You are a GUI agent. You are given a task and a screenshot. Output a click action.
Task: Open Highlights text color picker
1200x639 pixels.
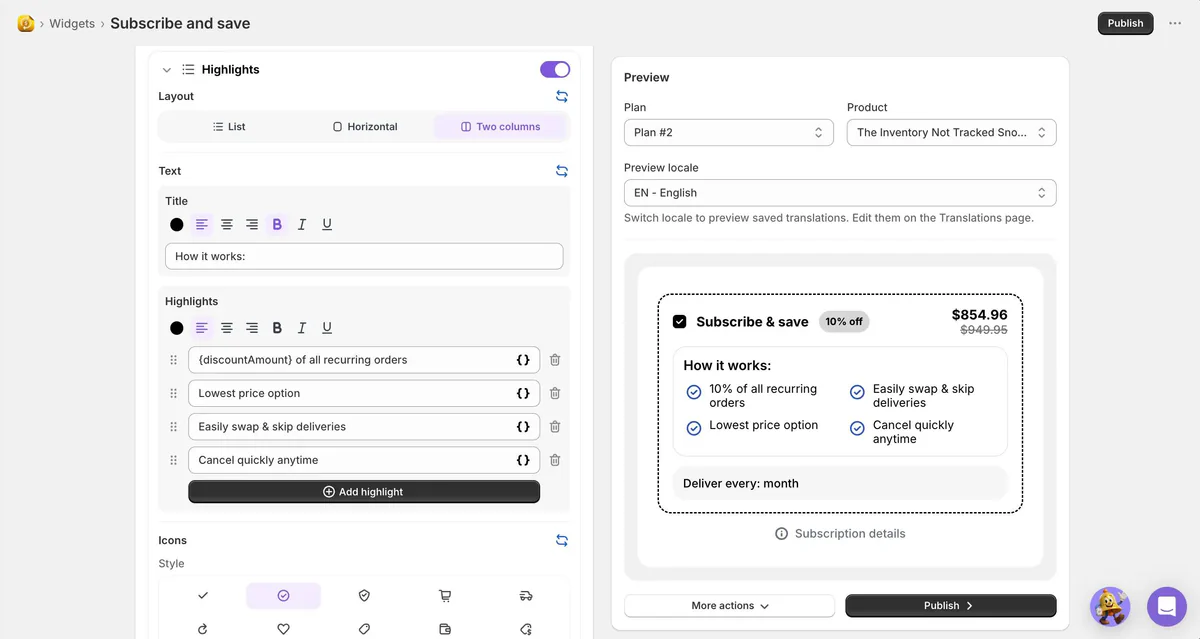(x=177, y=328)
